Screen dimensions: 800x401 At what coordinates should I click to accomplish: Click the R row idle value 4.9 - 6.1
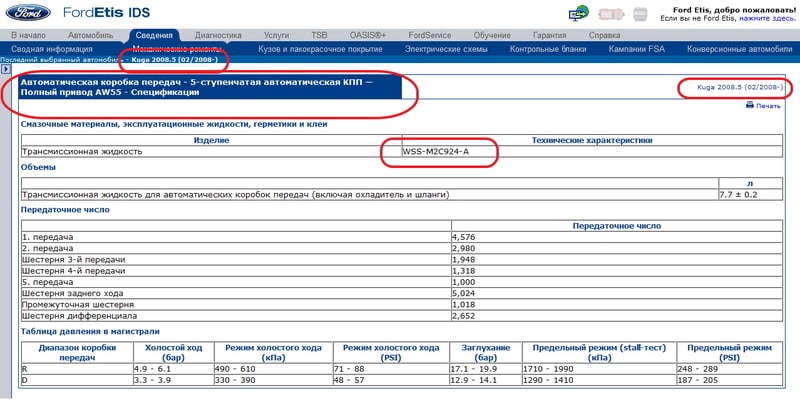coord(153,369)
